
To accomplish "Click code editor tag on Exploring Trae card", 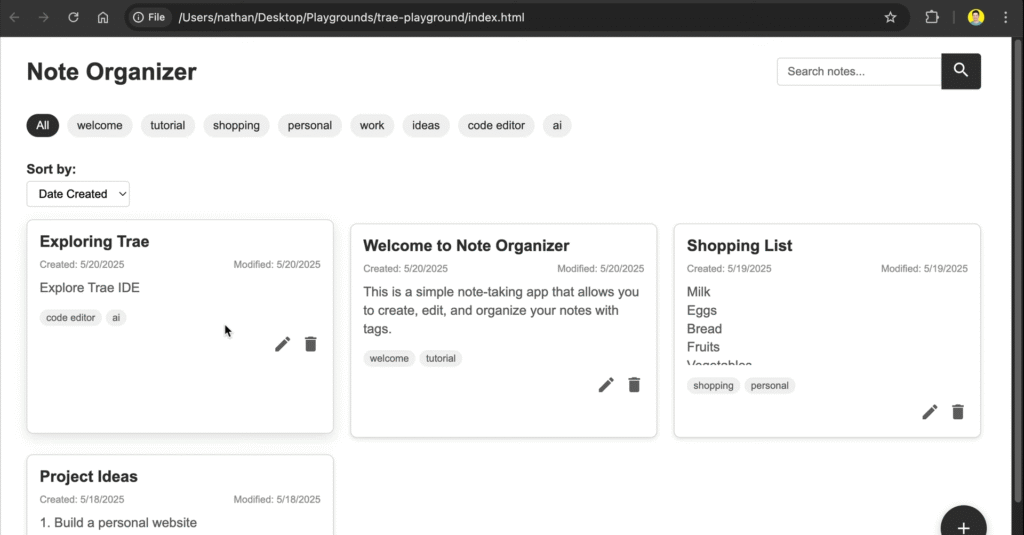I will click(71, 317).
